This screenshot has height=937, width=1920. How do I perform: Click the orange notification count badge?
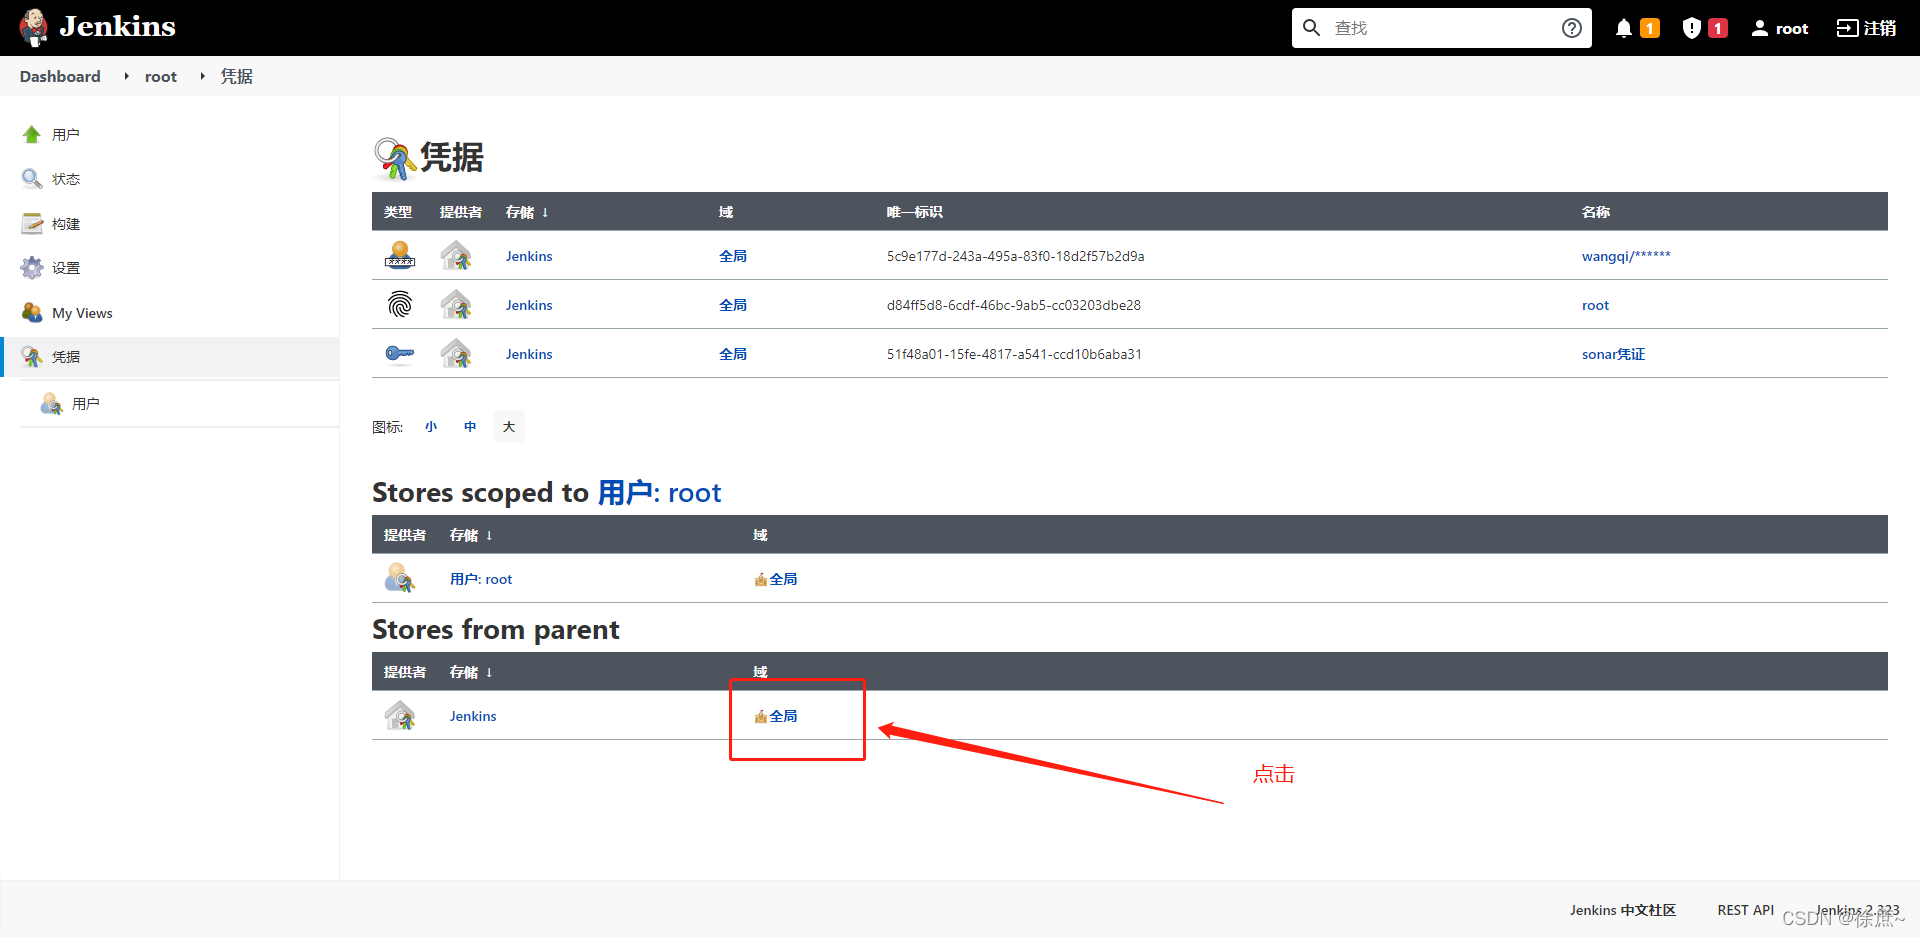coord(1650,28)
